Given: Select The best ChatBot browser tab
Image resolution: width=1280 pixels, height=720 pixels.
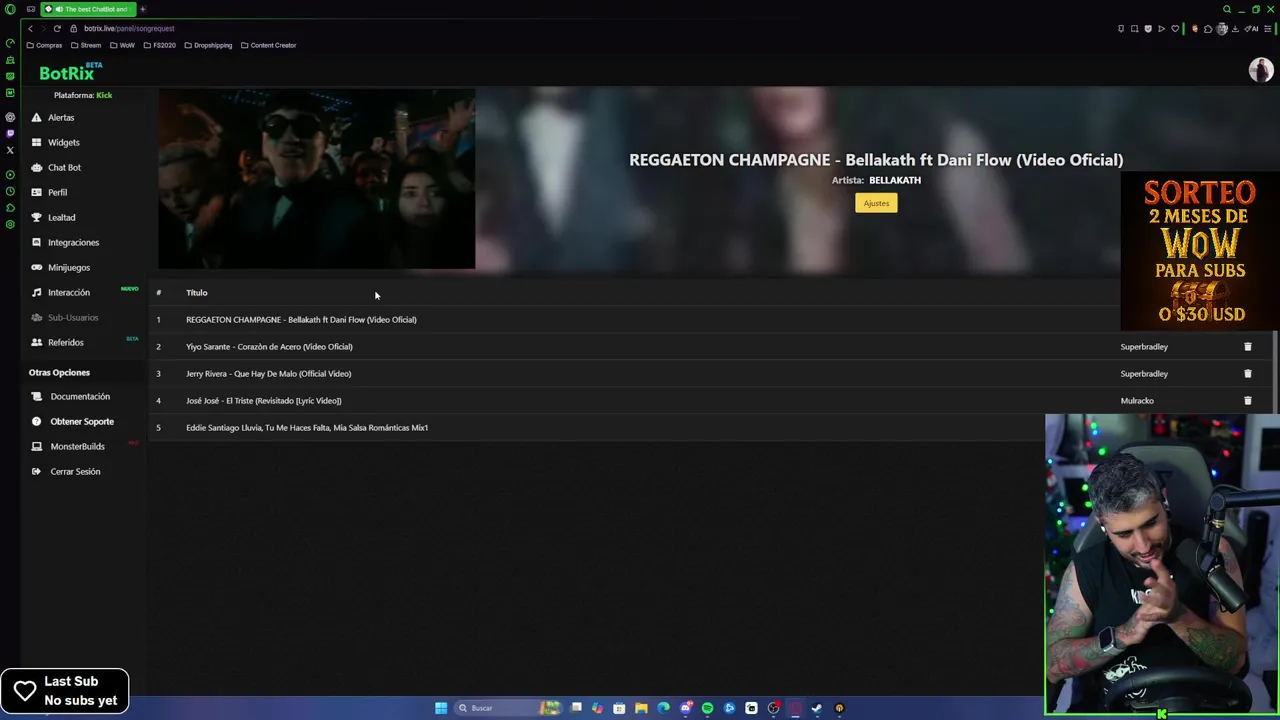Looking at the screenshot, I should click(88, 9).
